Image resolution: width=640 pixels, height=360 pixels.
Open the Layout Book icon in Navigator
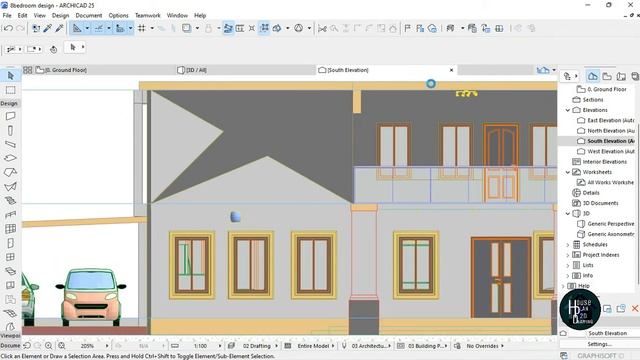[621, 76]
